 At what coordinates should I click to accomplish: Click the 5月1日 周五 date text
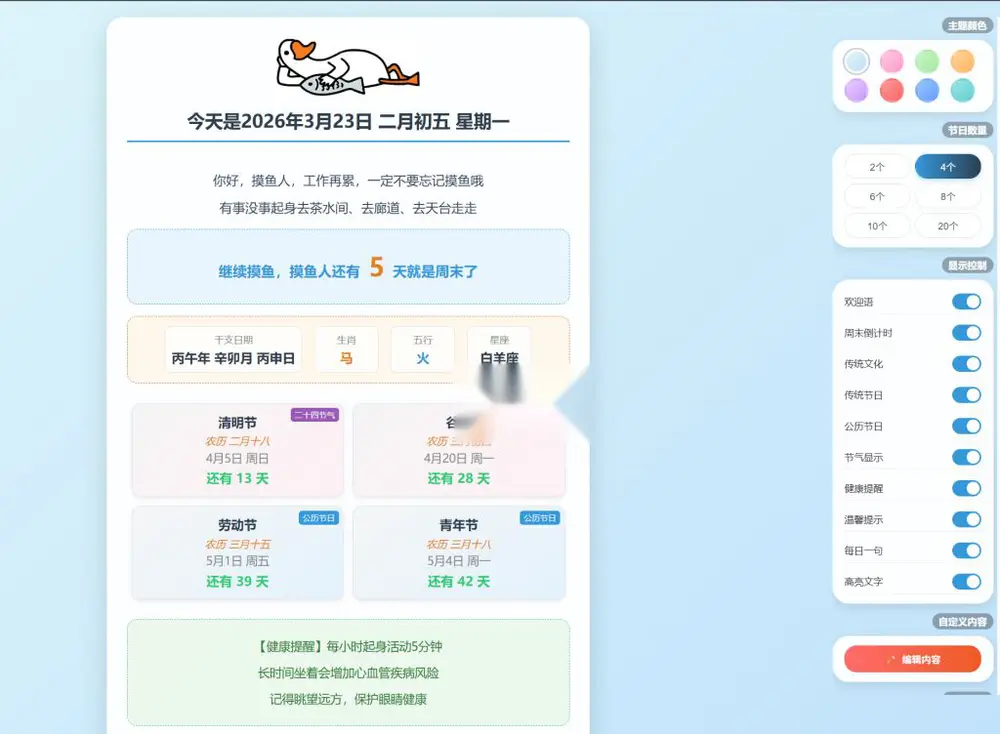coord(237,561)
